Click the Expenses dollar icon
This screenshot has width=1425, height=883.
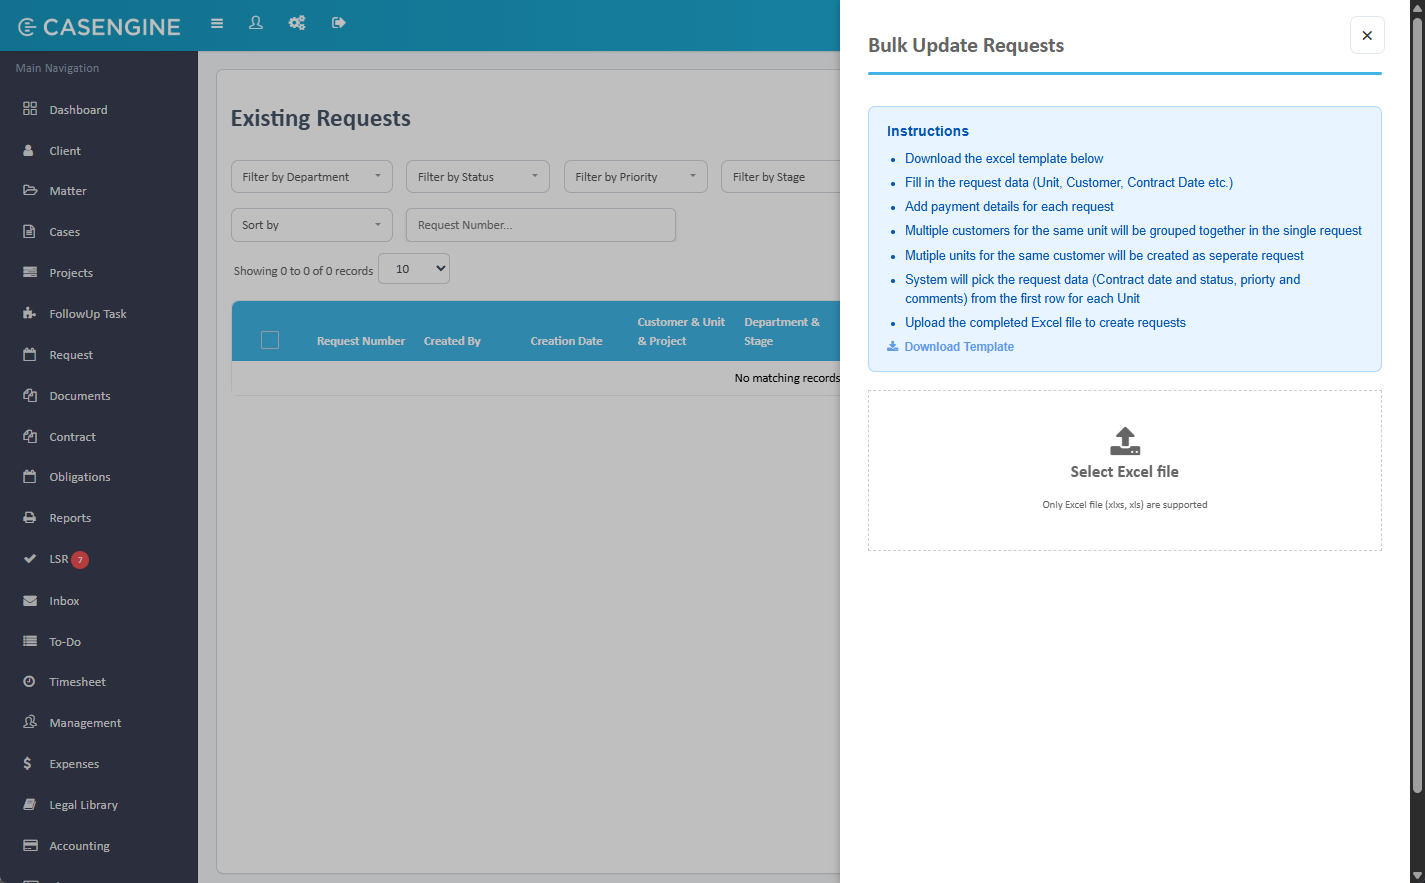[28, 763]
